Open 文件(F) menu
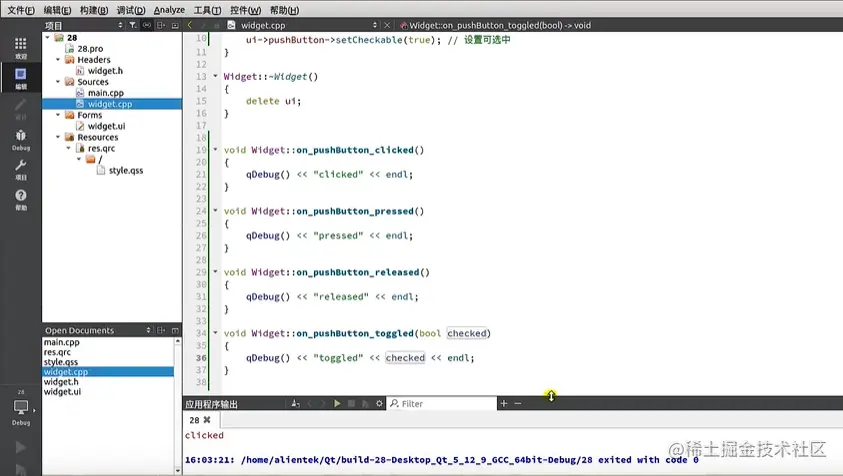 pos(20,10)
